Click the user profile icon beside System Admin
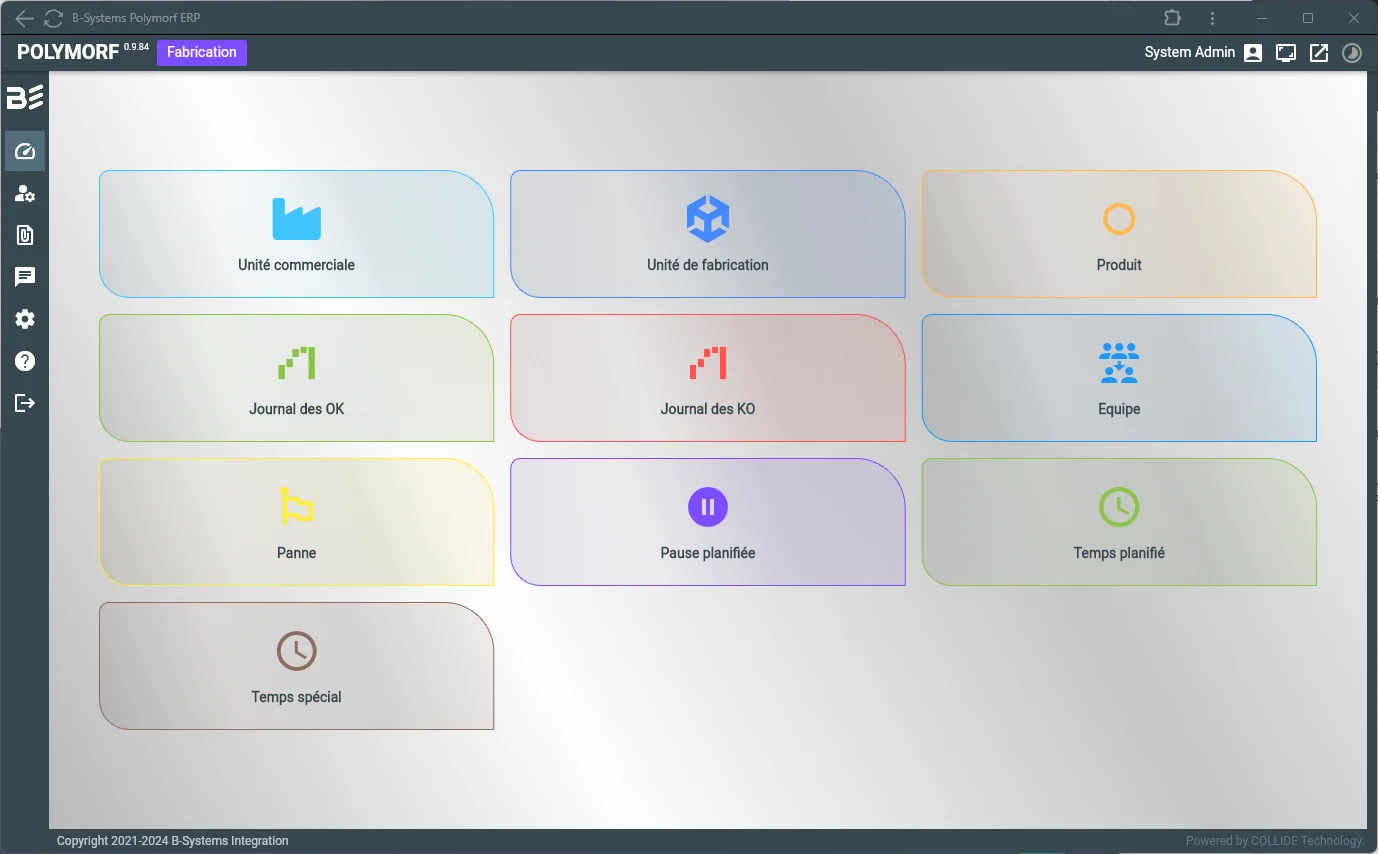 [1253, 53]
